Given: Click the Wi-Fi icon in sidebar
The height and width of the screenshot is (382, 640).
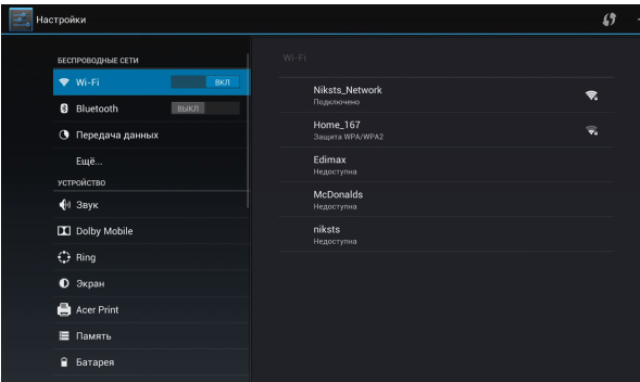Looking at the screenshot, I should point(64,82).
